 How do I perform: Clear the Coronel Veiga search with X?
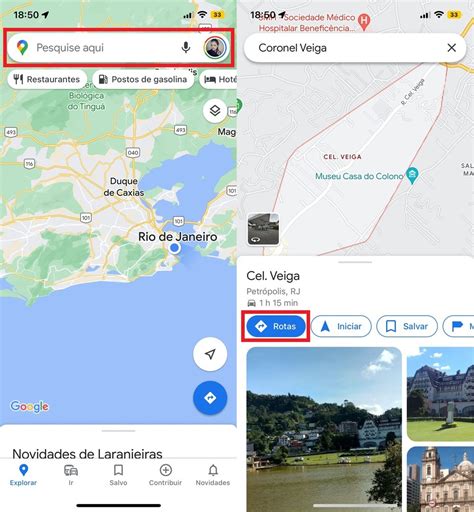tap(452, 48)
